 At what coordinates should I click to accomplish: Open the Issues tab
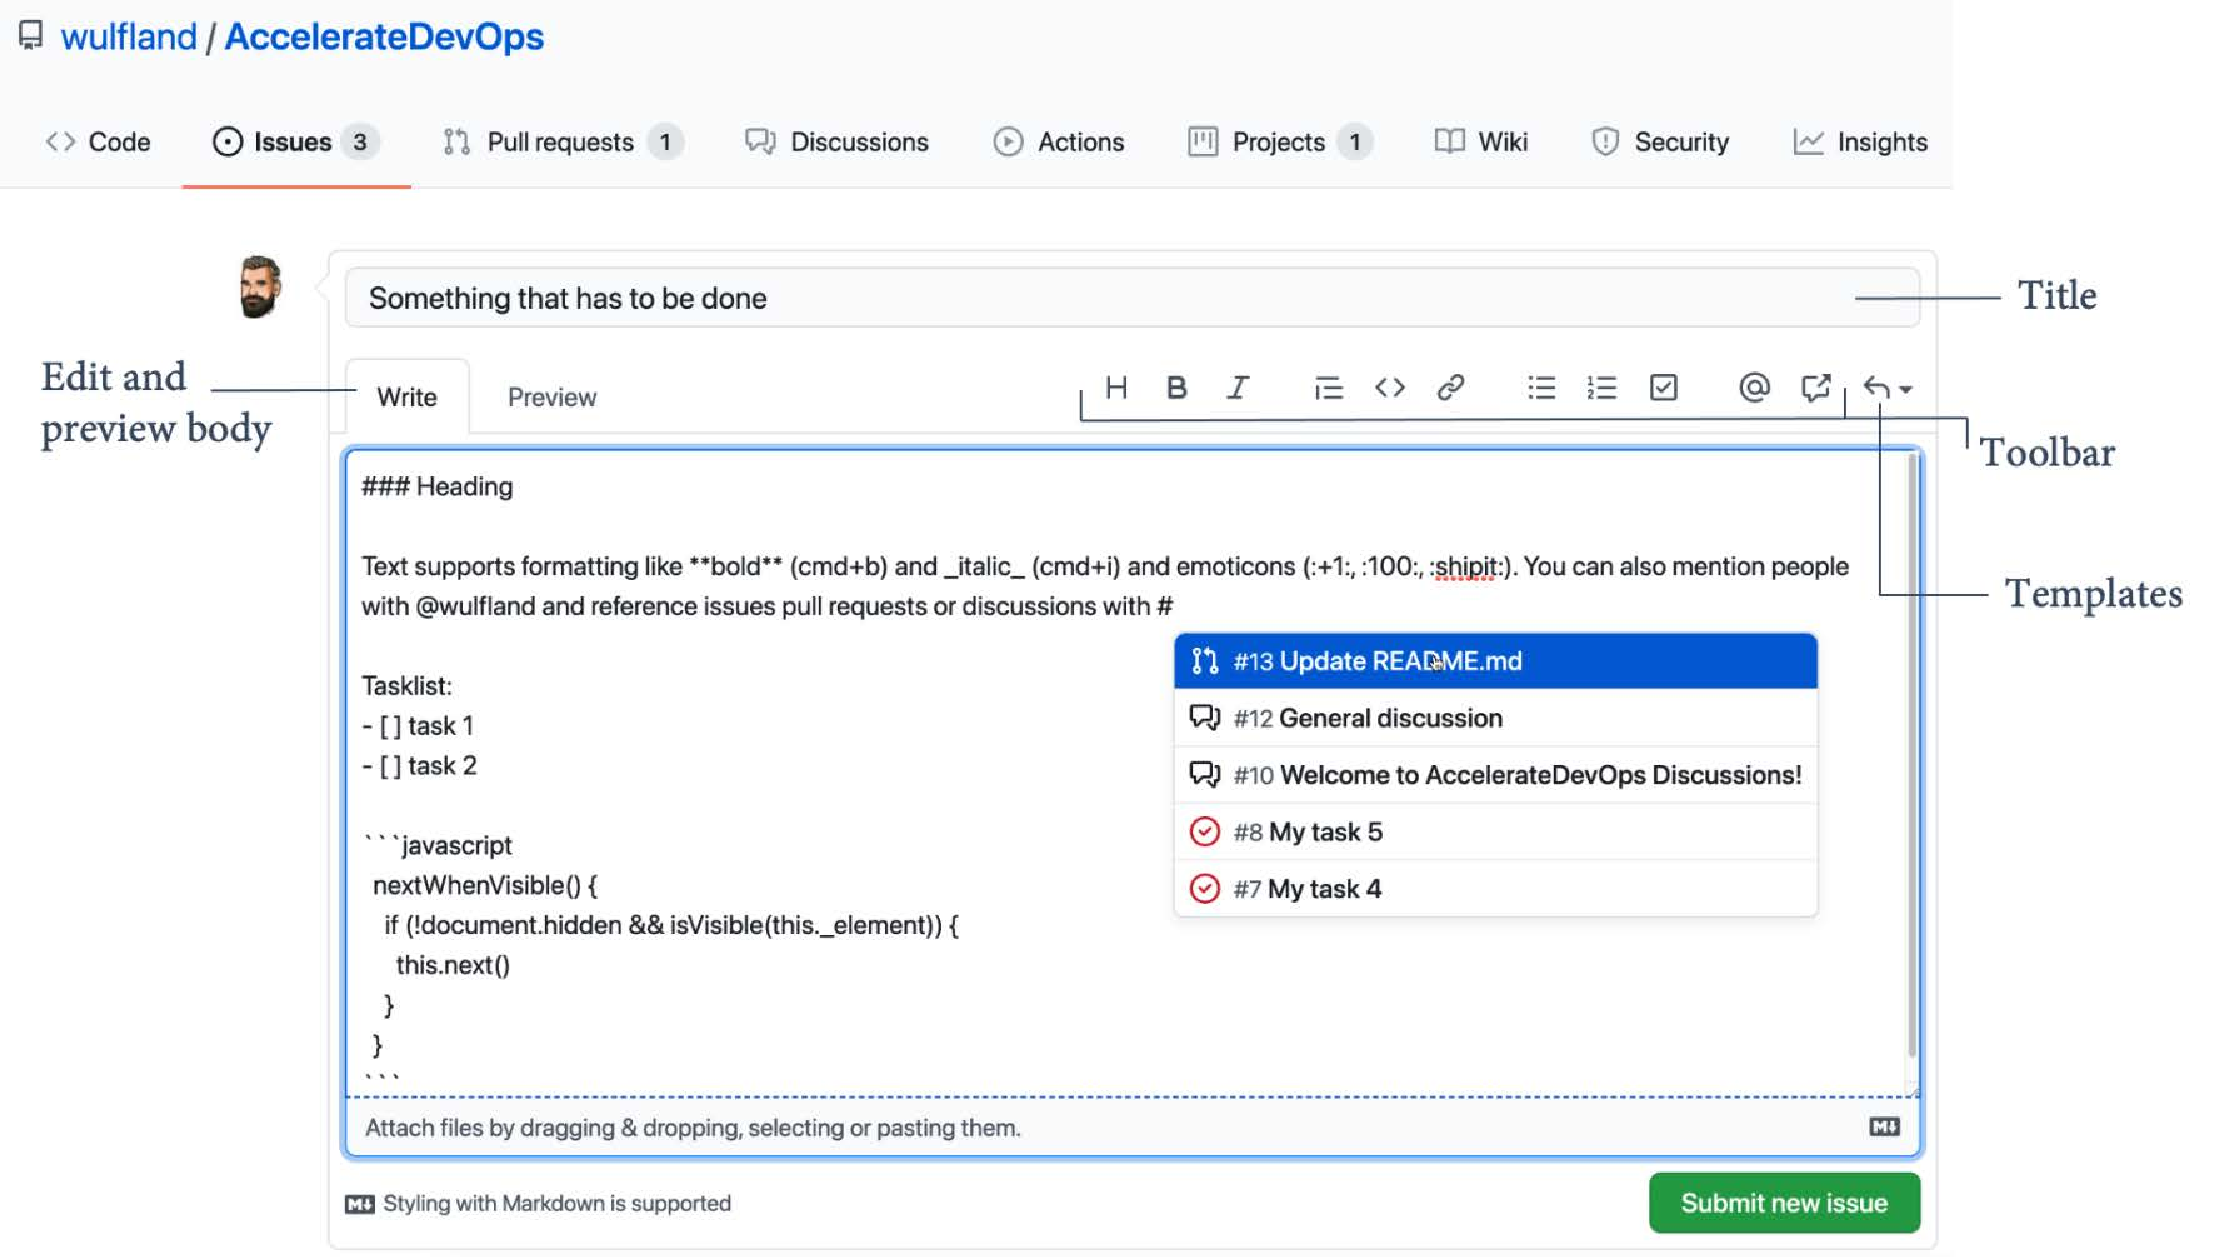295,142
